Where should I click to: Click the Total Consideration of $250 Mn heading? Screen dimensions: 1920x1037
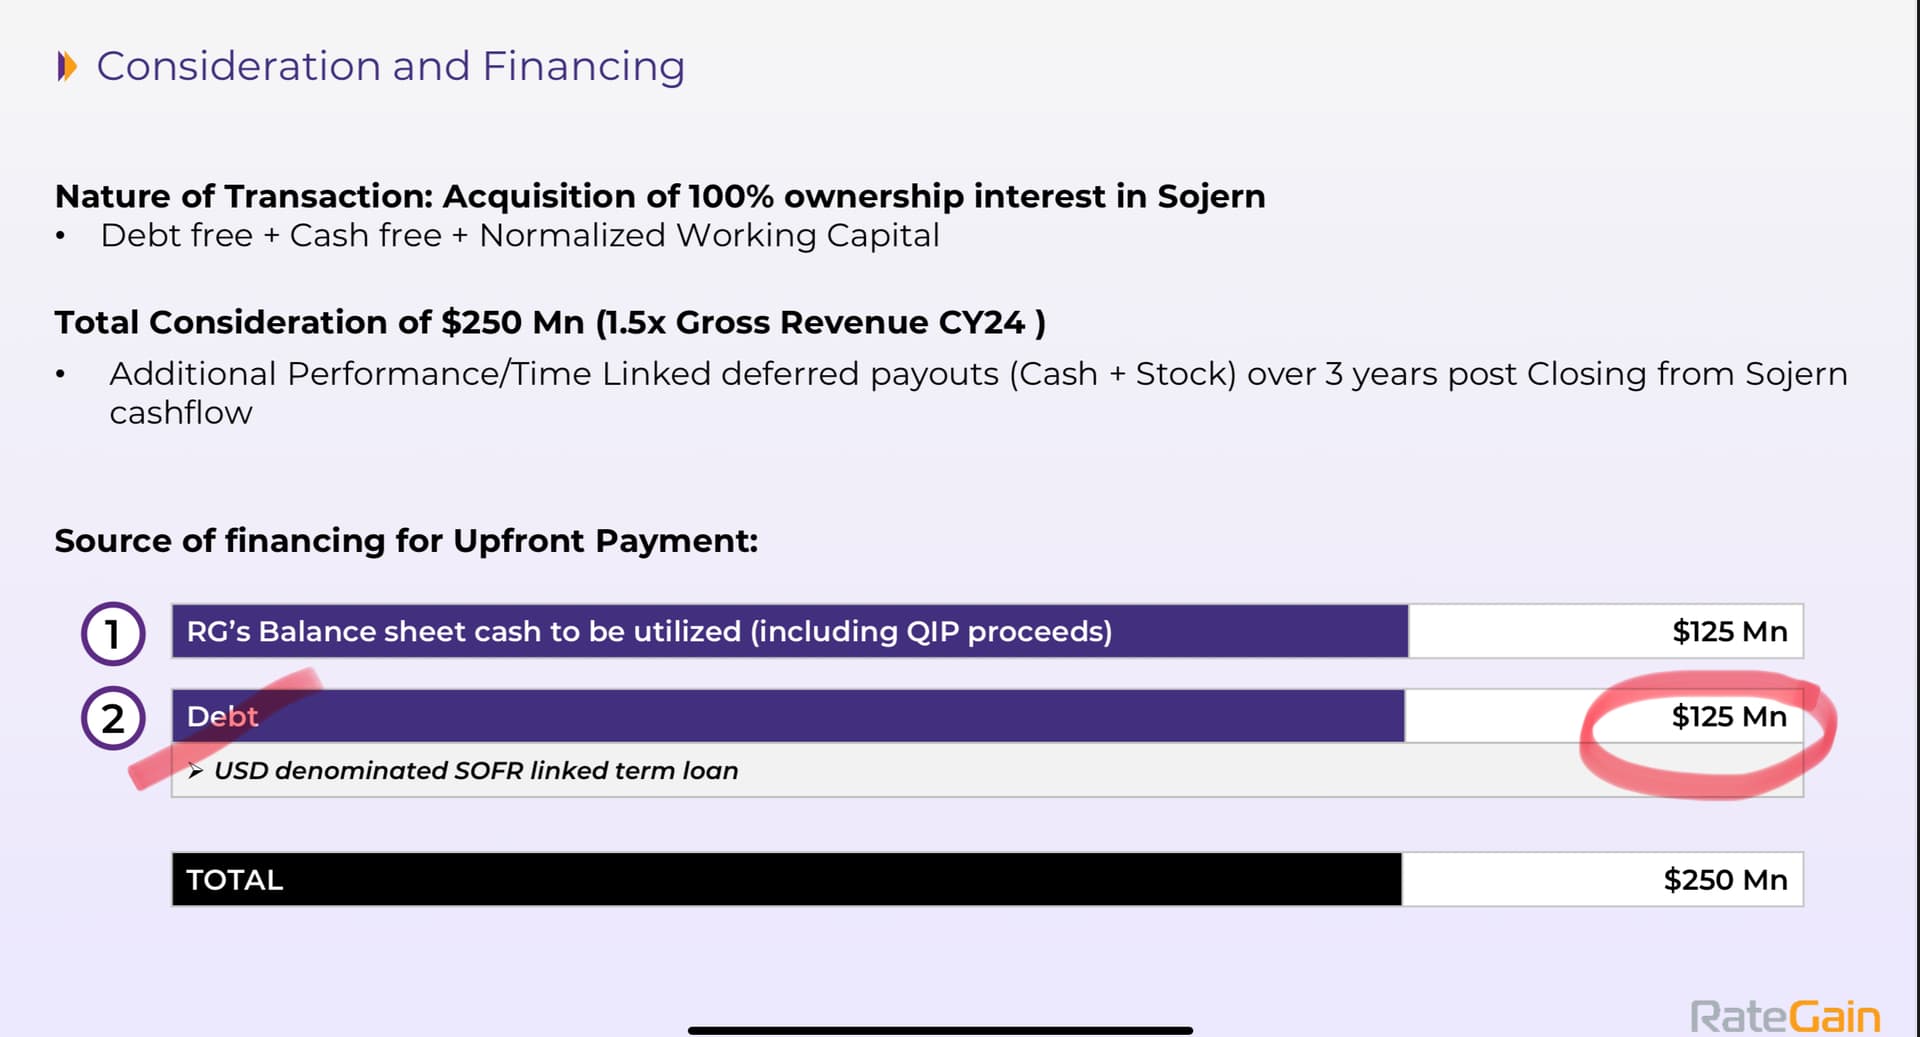pos(550,323)
